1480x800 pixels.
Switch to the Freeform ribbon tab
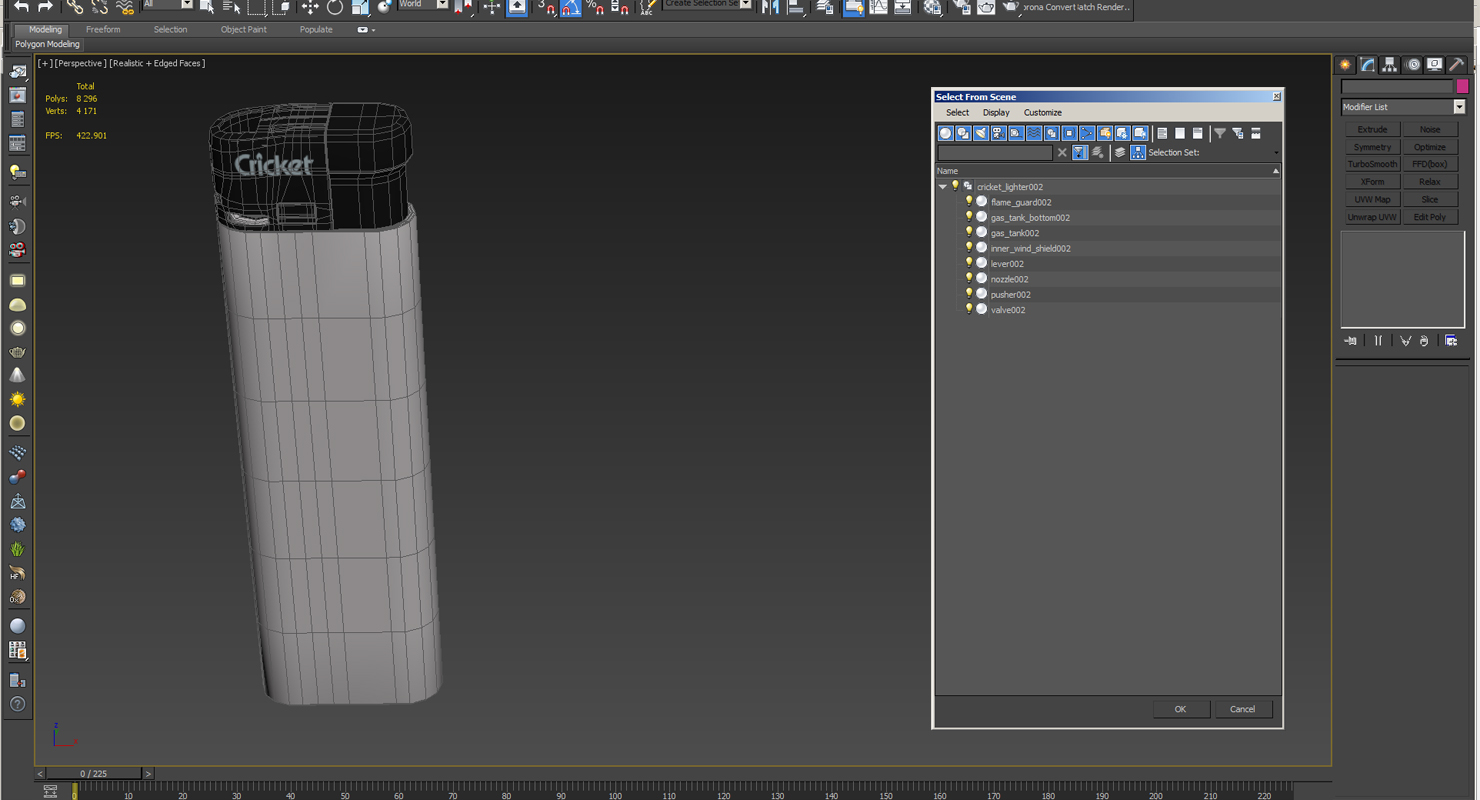pyautogui.click(x=103, y=30)
